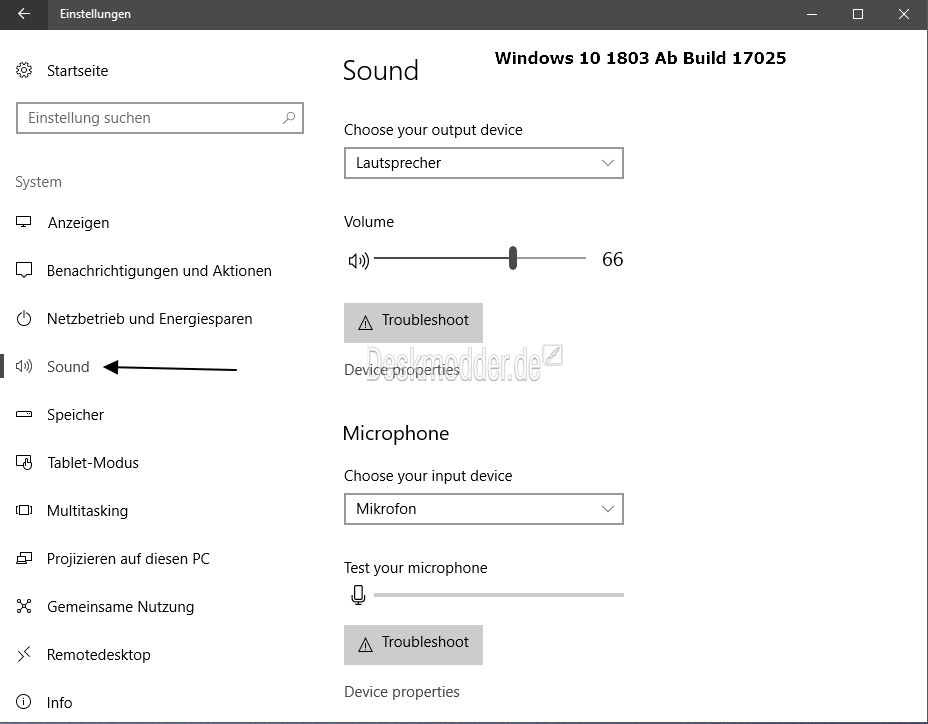
Task: Open Netzbetrieb und Energiesparen power icon
Action: [x=24, y=318]
